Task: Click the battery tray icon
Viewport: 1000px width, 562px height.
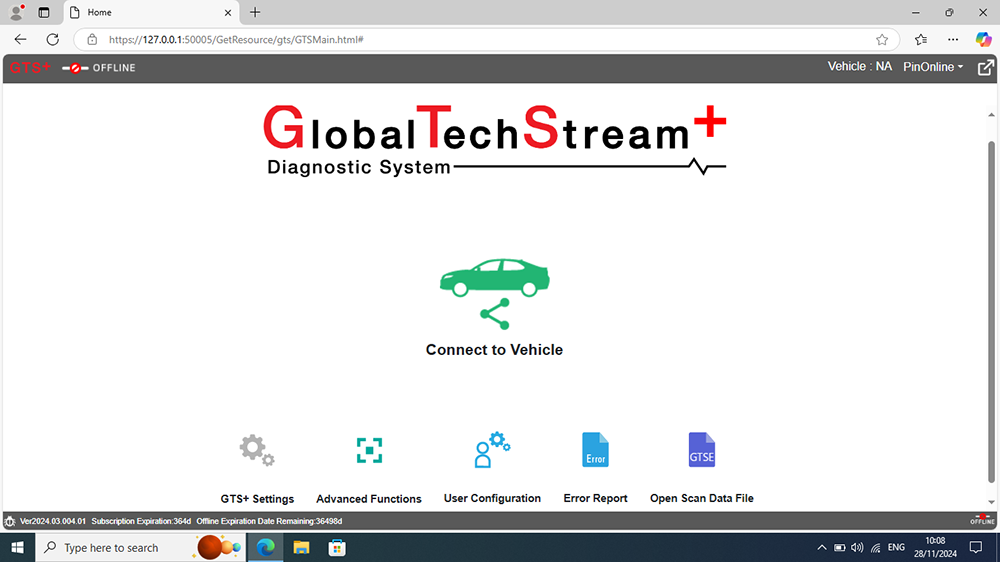Action: pos(840,547)
